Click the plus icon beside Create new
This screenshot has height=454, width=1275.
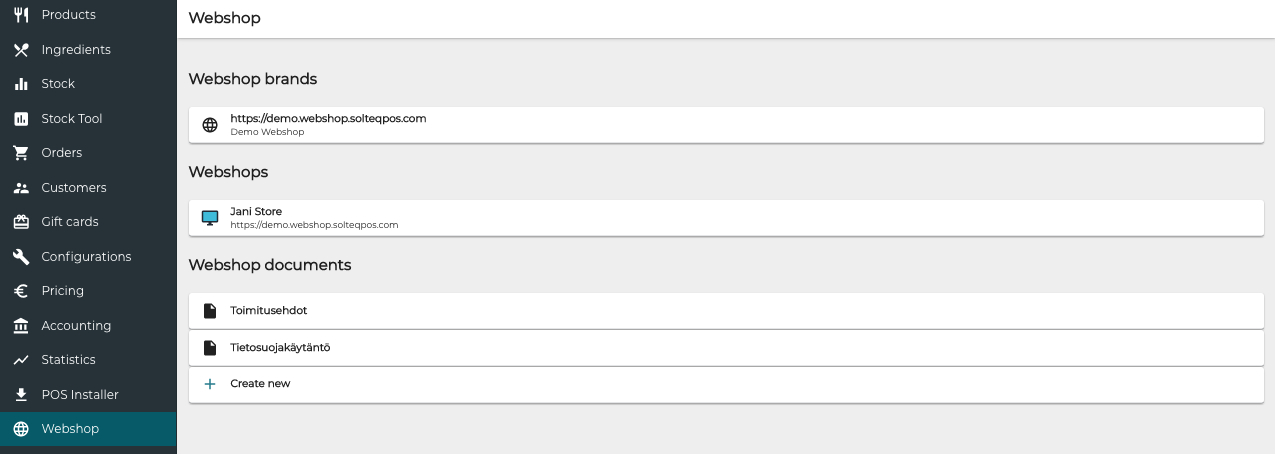pyautogui.click(x=210, y=384)
